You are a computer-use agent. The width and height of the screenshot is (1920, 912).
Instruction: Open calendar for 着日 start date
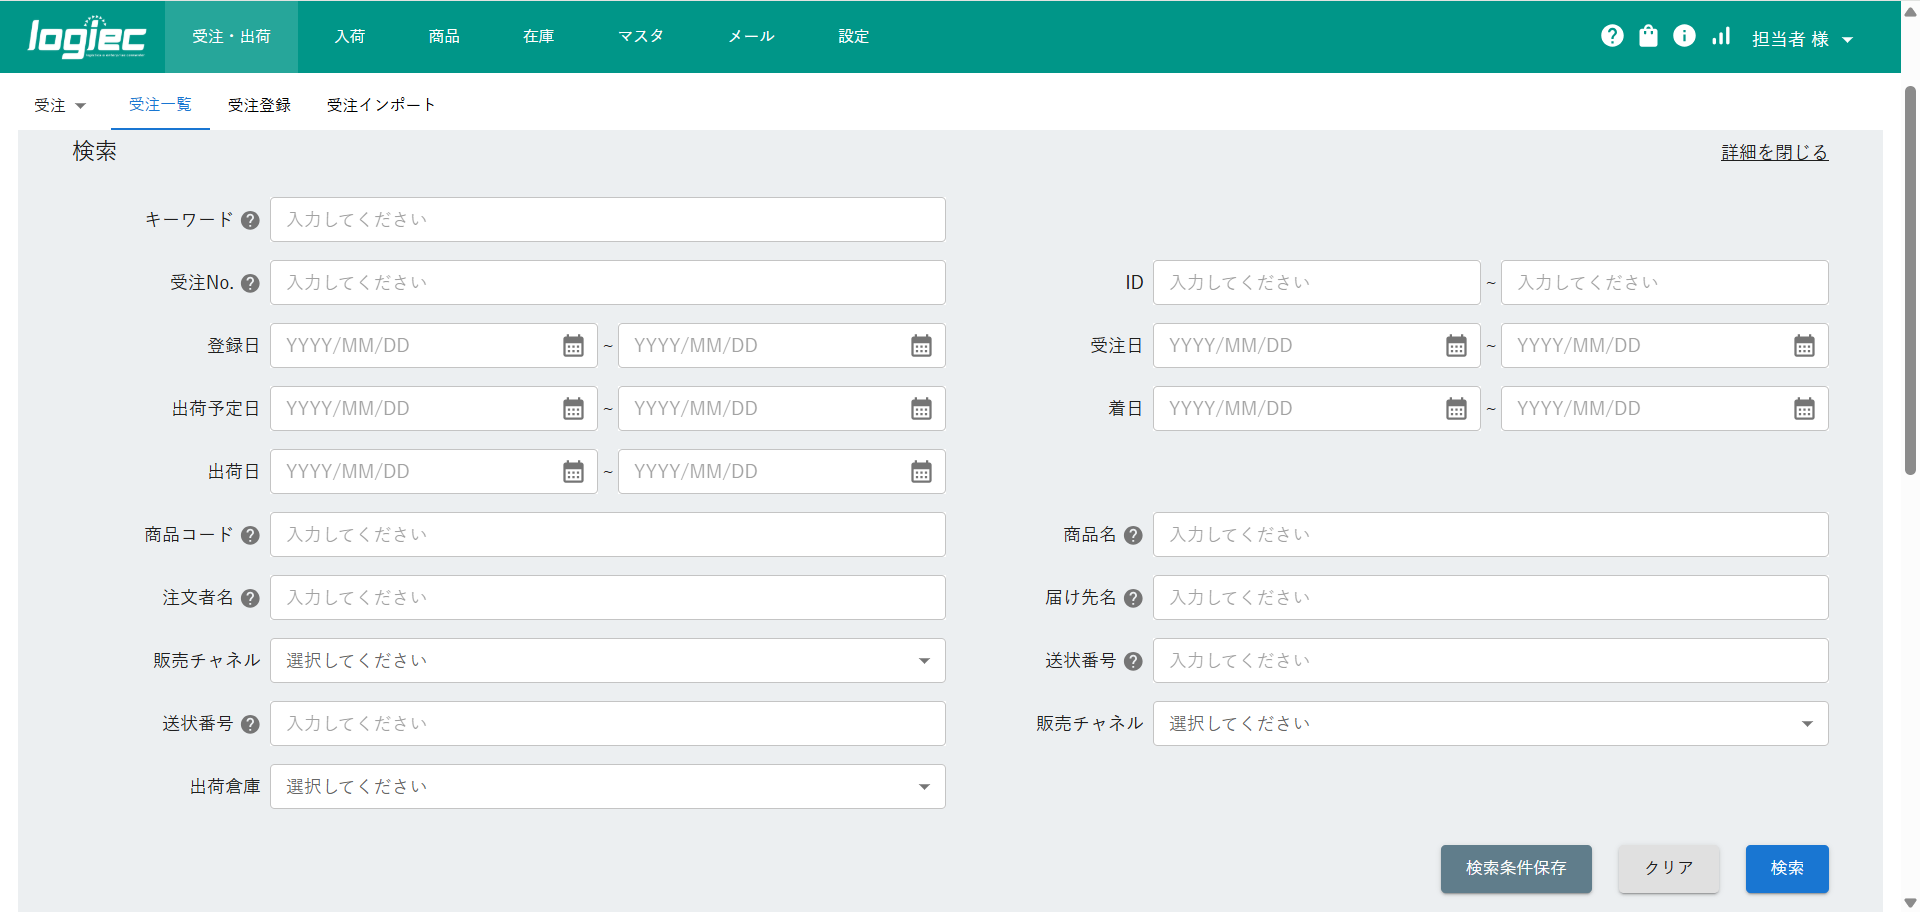point(1456,409)
